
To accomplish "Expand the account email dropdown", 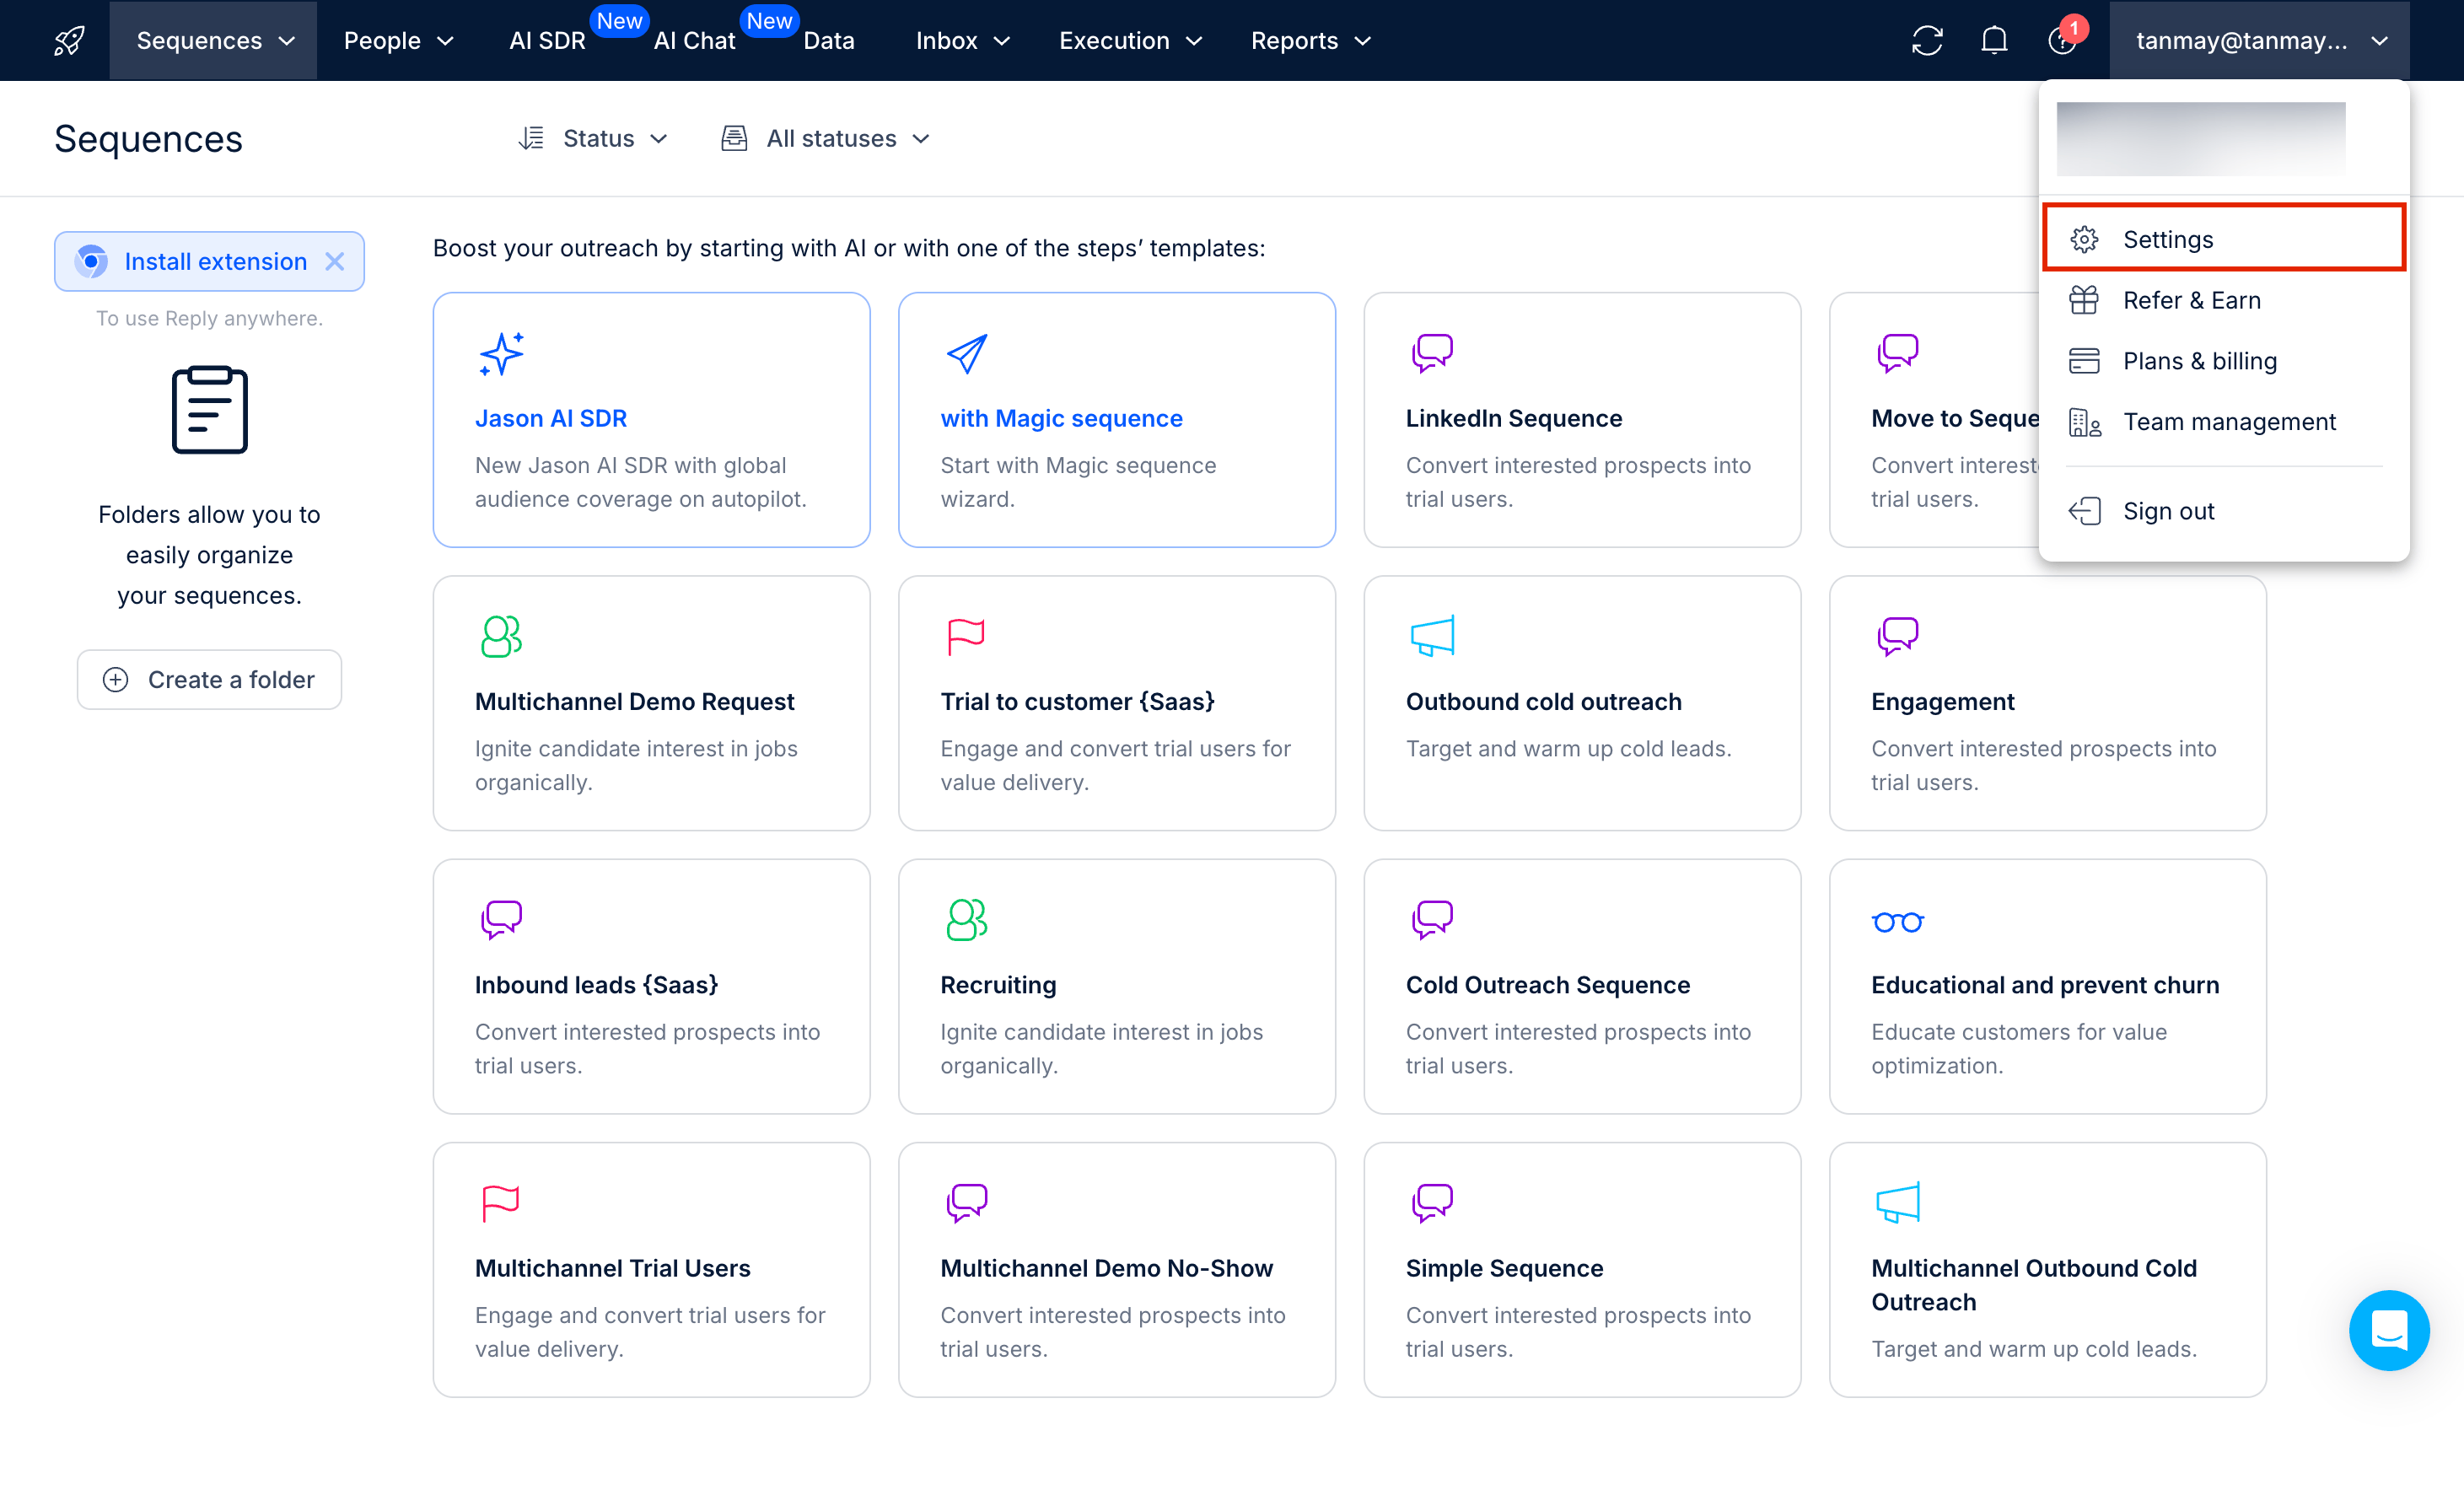I will tap(2258, 41).
